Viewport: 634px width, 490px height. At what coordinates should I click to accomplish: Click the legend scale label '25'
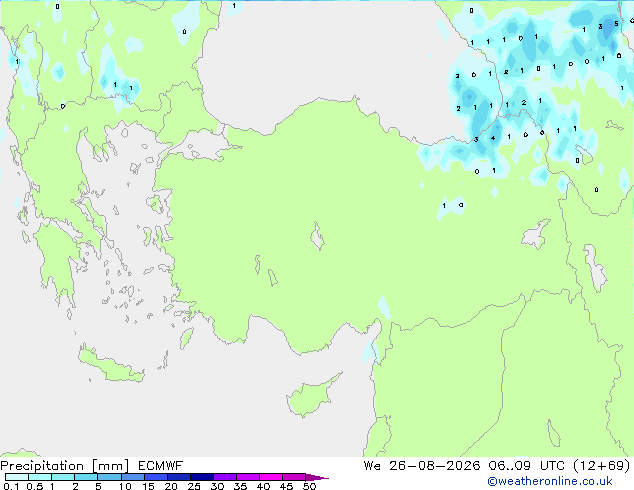[x=194, y=486]
